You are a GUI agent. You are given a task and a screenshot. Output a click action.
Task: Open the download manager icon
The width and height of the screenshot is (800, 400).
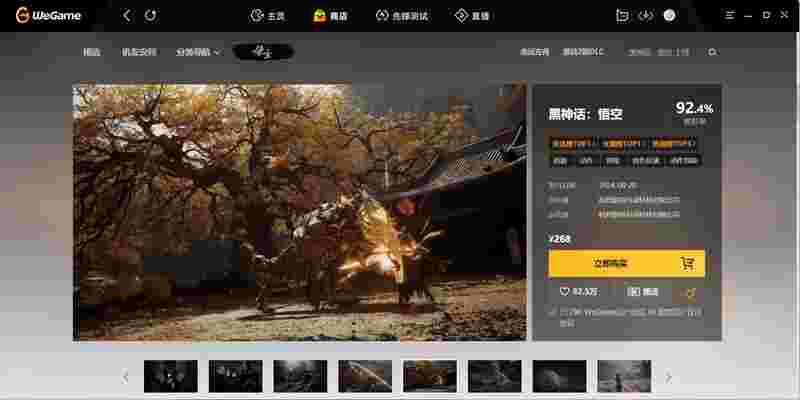pos(646,16)
